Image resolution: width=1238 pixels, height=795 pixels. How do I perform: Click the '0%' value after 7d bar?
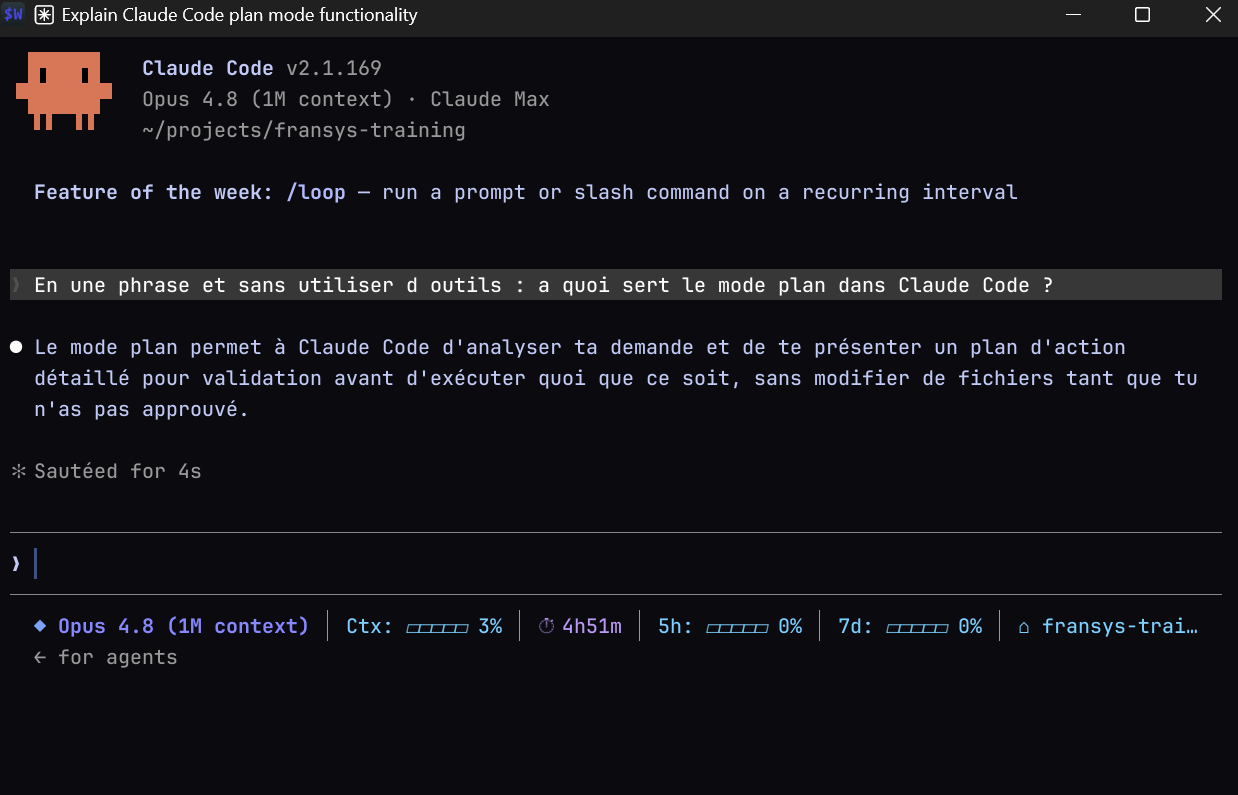click(x=970, y=626)
